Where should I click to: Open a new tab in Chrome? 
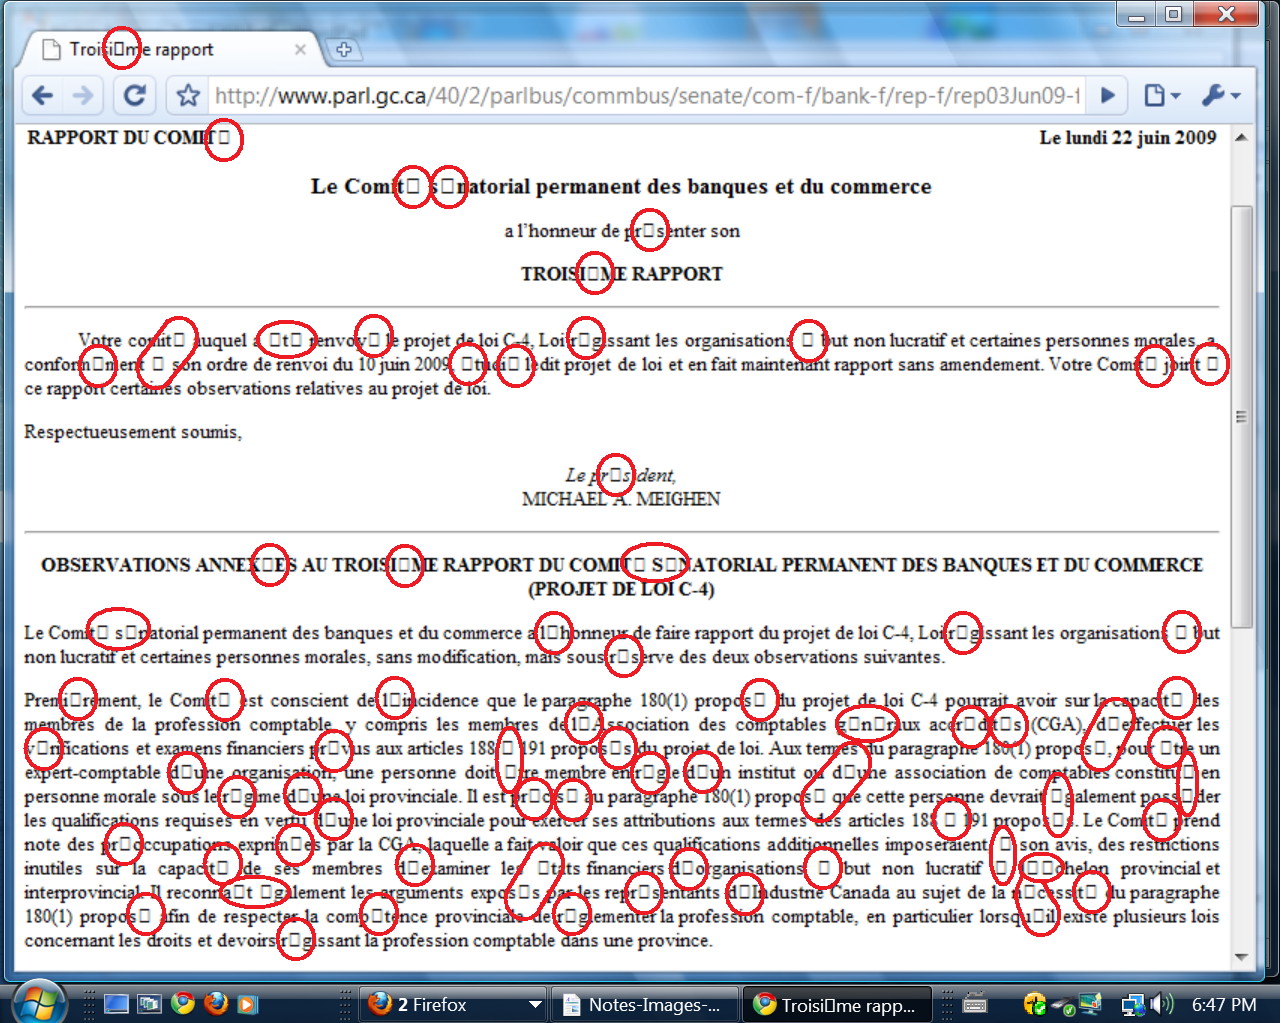pos(343,49)
